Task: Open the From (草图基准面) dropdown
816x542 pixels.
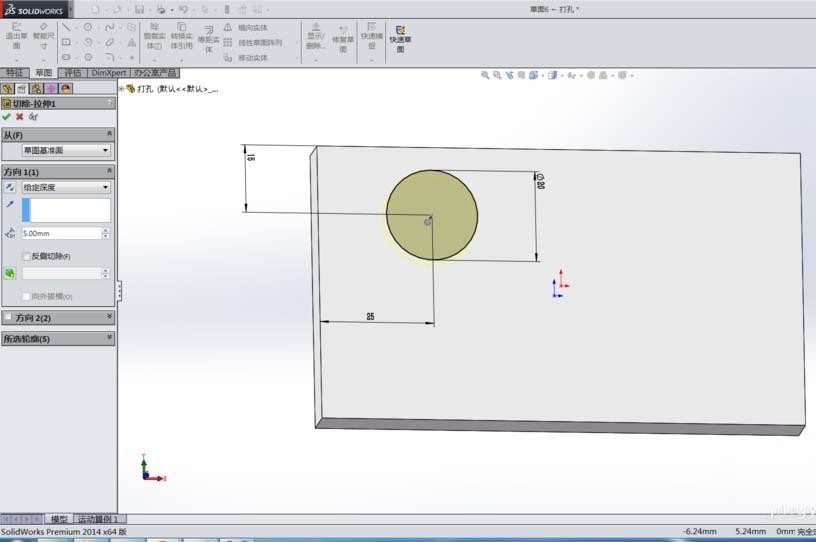Action: [x=66, y=150]
